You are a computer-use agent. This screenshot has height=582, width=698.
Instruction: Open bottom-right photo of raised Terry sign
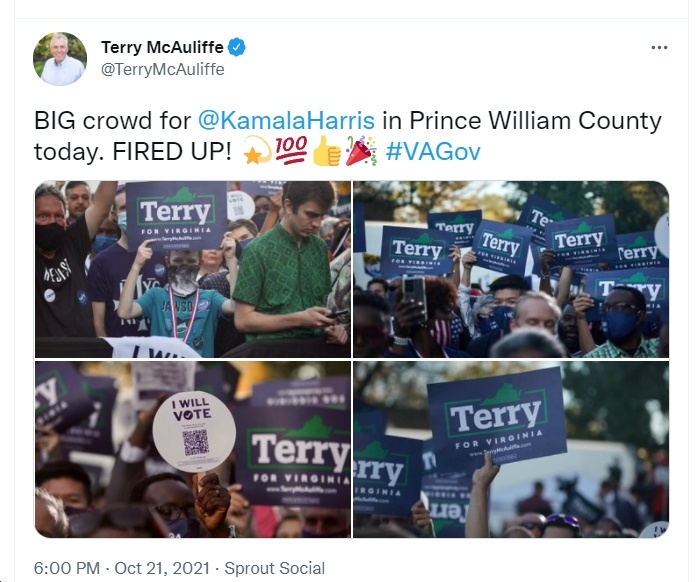click(x=511, y=449)
